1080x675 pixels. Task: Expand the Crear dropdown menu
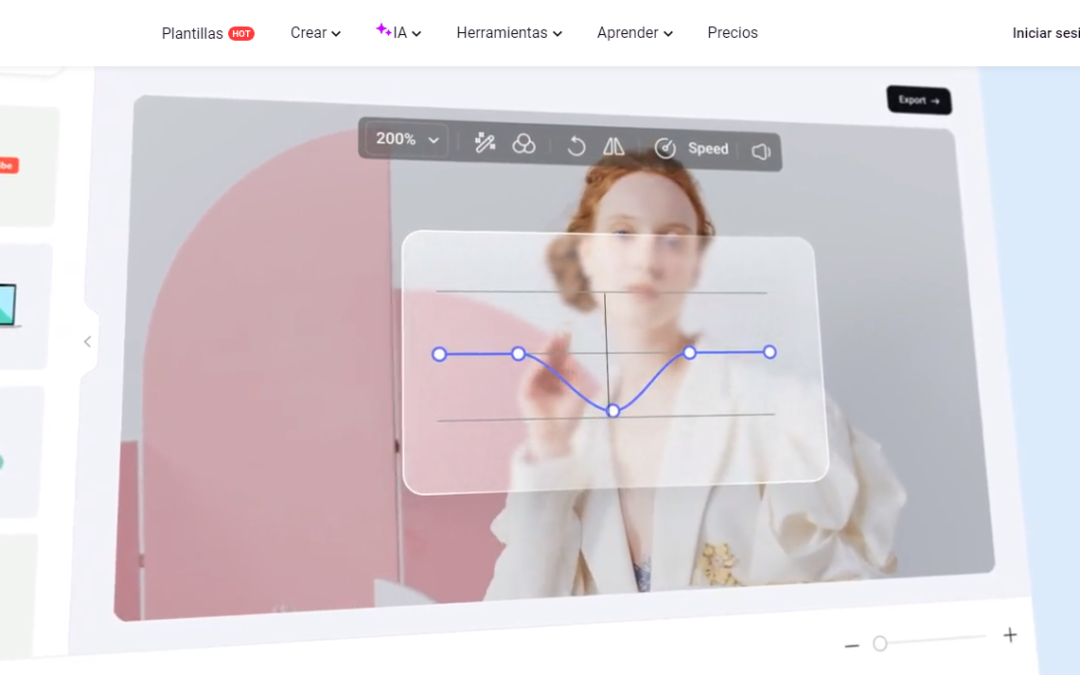pos(315,33)
